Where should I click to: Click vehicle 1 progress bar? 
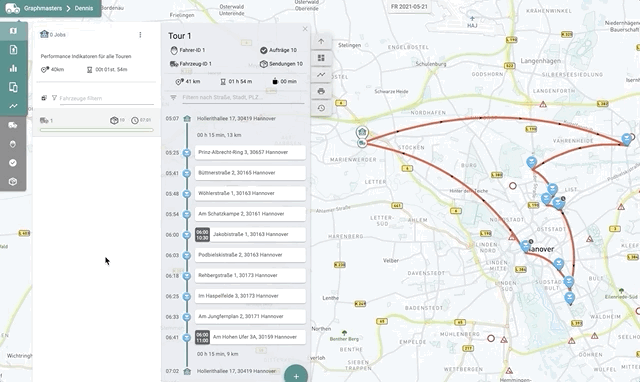click(x=97, y=130)
